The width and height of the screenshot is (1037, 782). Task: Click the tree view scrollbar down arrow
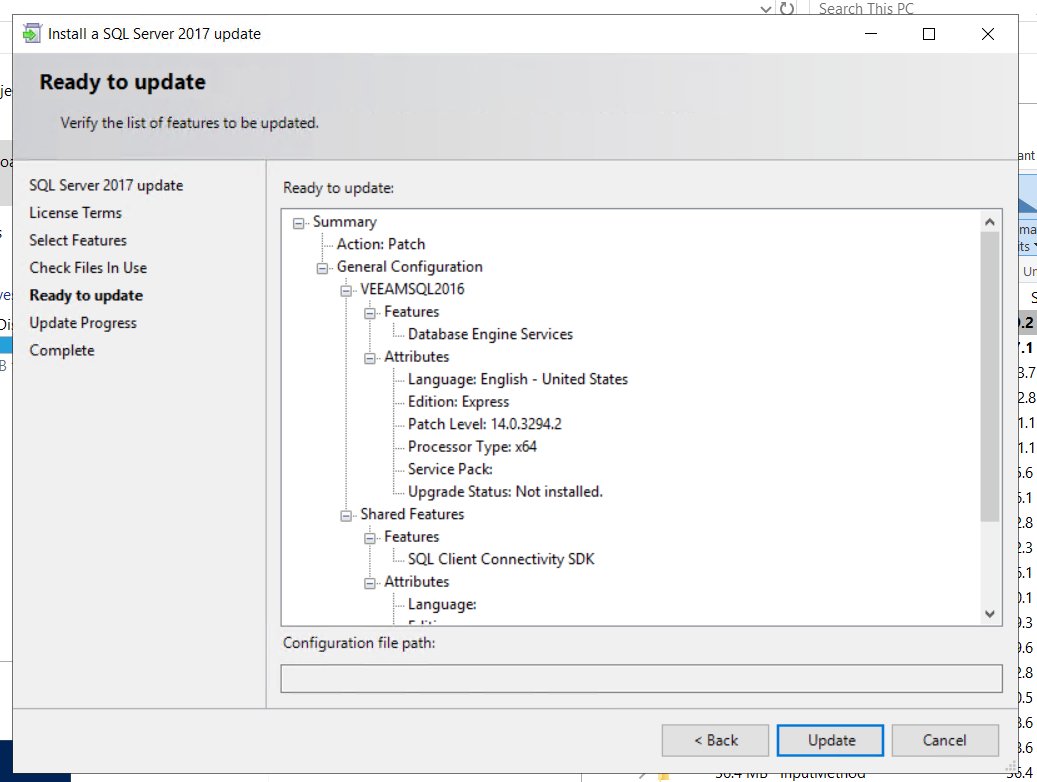[x=989, y=614]
